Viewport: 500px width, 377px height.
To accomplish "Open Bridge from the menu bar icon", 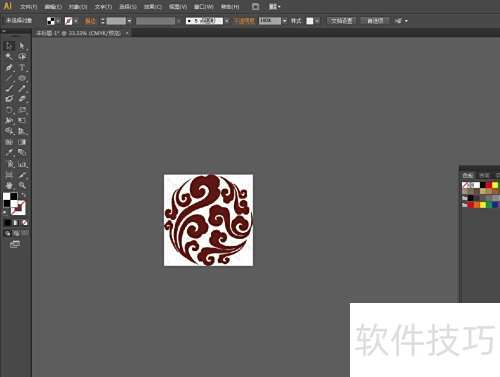I will pyautogui.click(x=255, y=7).
